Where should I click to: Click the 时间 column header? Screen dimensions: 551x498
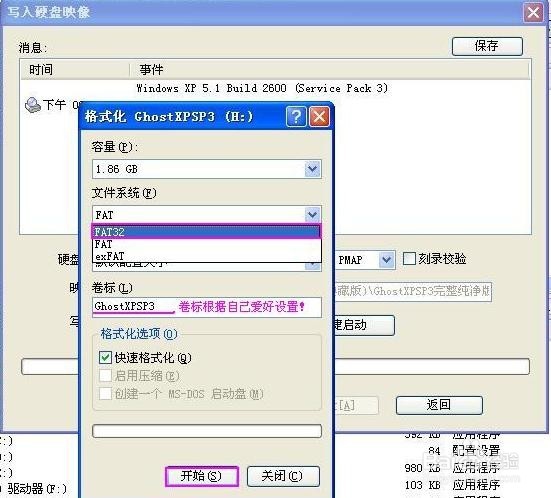pyautogui.click(x=75, y=70)
